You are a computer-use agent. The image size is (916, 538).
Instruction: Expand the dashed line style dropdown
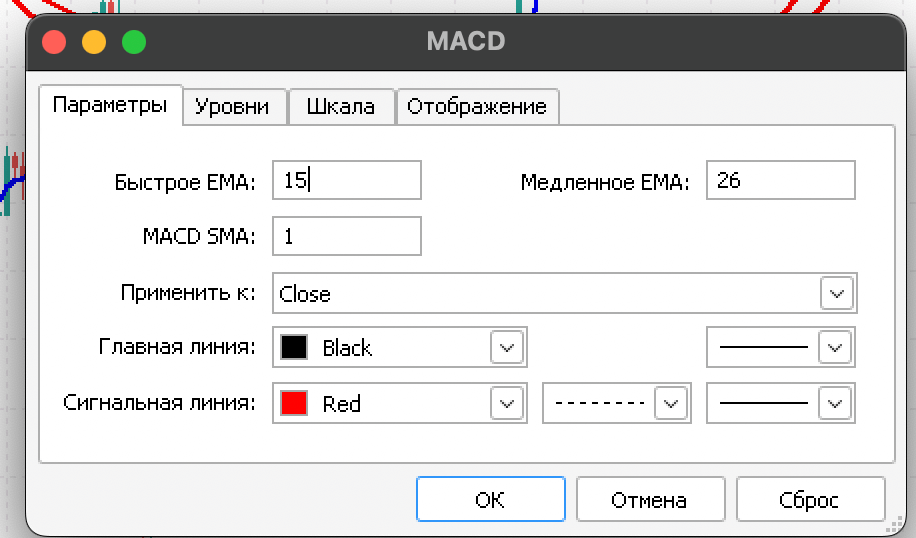tap(670, 403)
